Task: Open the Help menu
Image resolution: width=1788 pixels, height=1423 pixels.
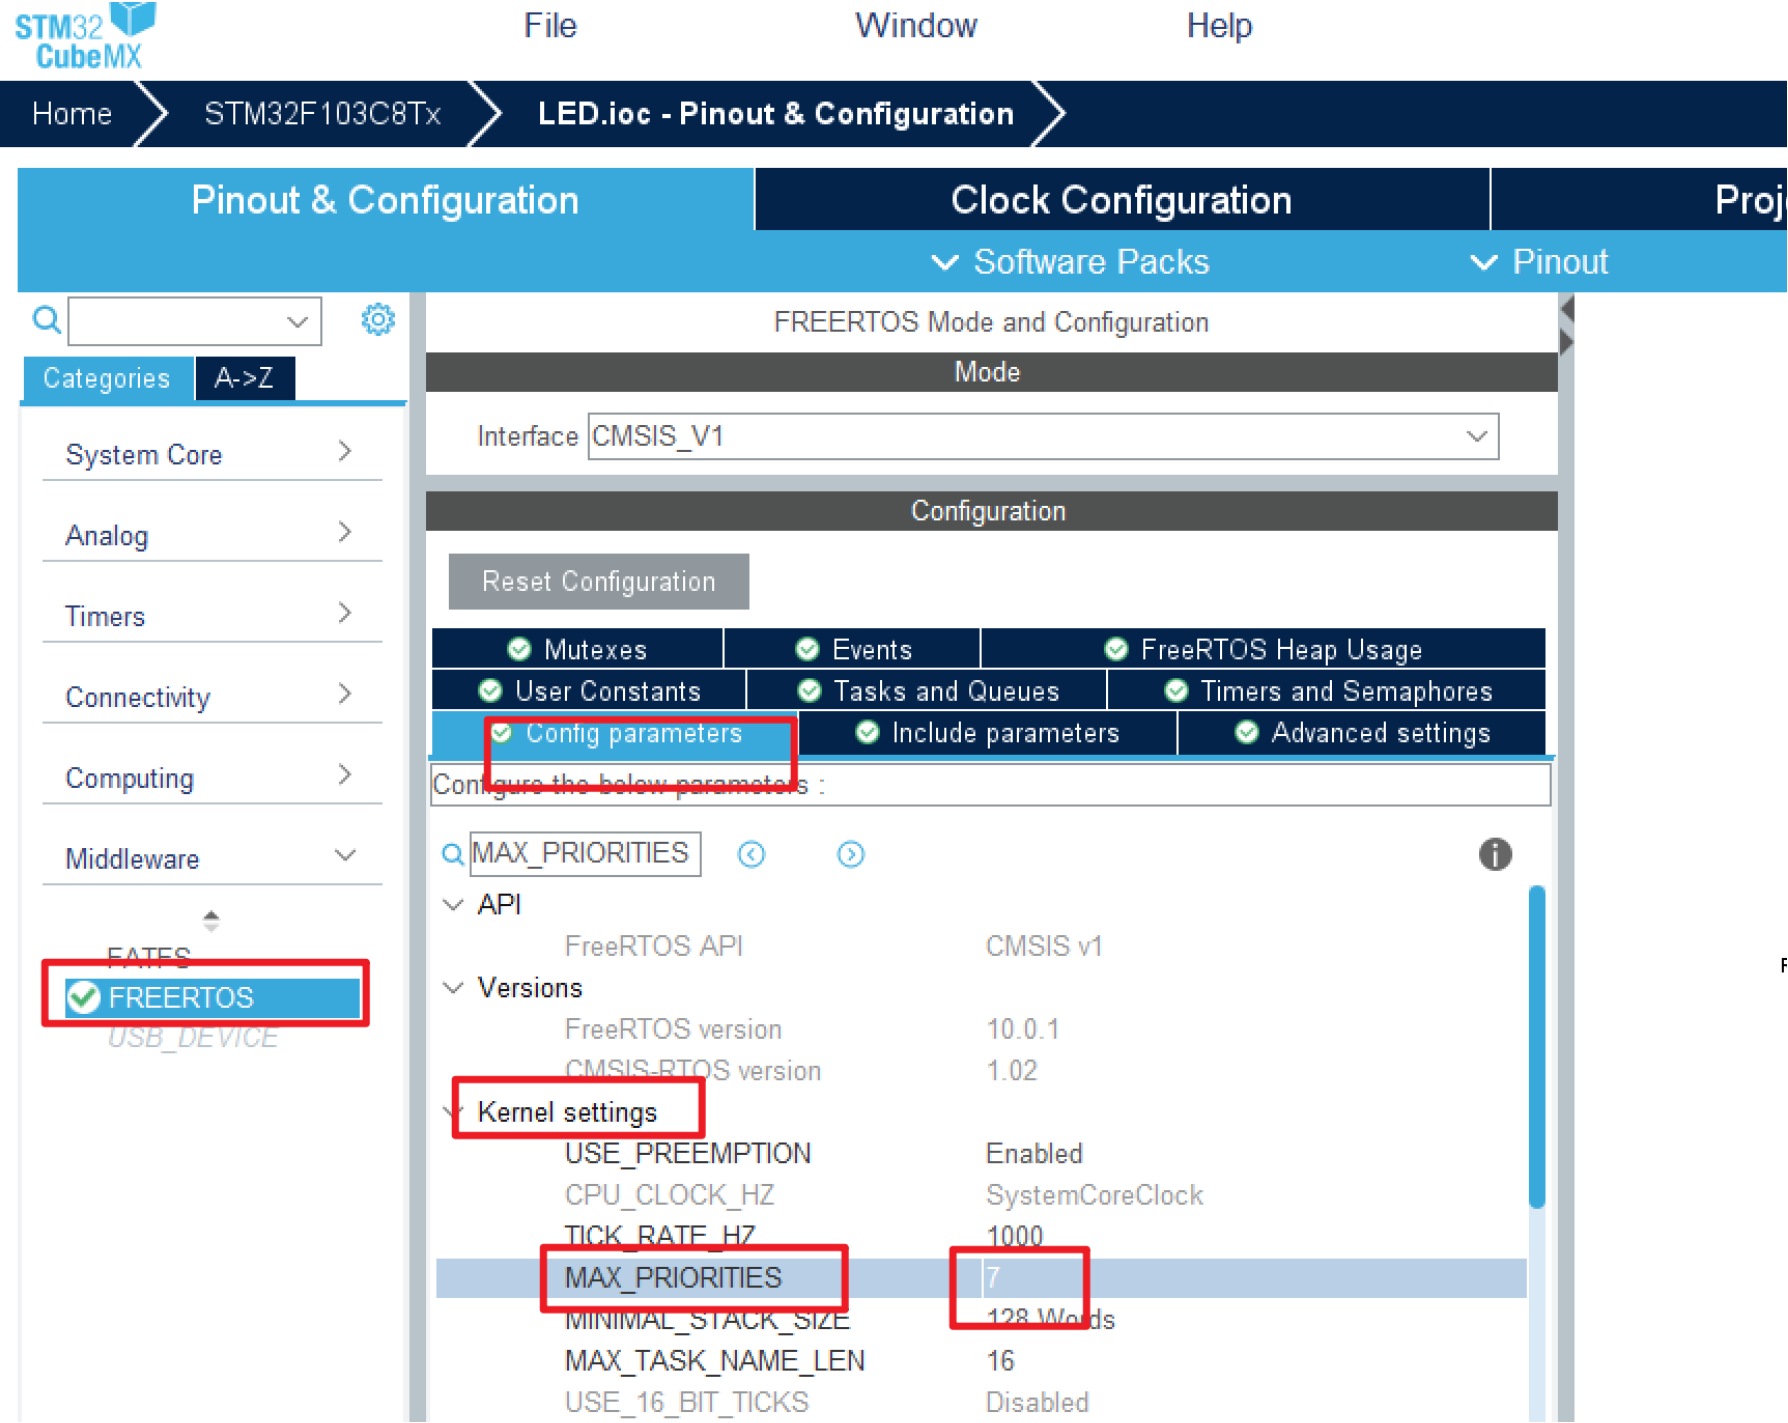Action: click(x=1218, y=25)
